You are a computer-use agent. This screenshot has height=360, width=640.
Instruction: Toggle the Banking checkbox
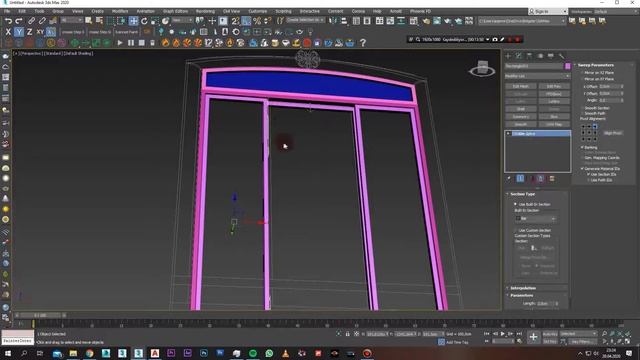[582, 147]
